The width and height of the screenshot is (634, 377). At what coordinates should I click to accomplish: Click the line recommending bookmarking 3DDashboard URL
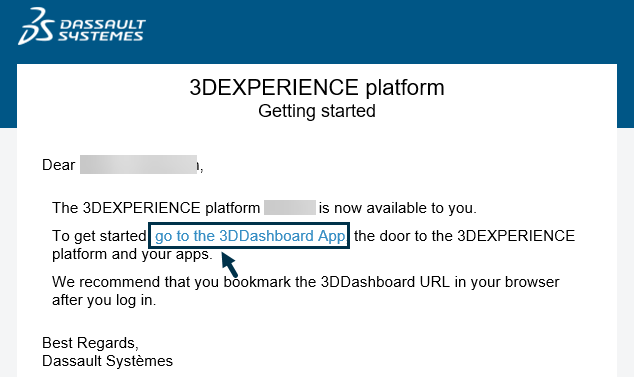pyautogui.click(x=306, y=282)
